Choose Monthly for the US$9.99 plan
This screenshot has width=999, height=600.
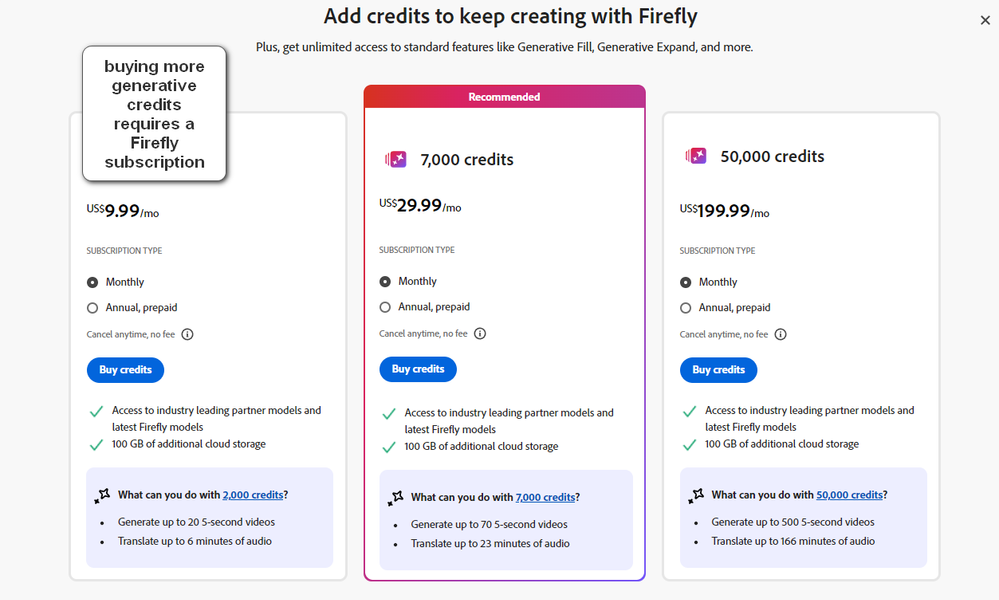tap(93, 282)
